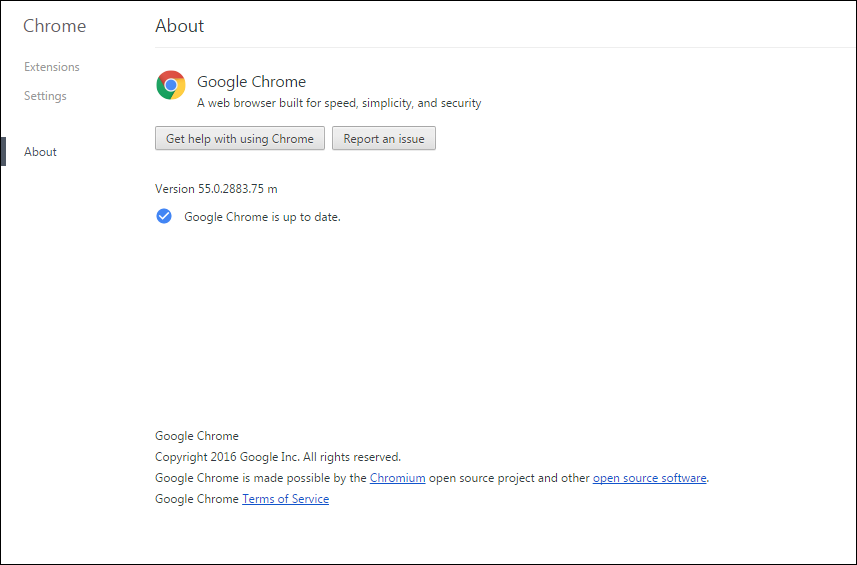The image size is (857, 565).
Task: Click the Google Chrome logo icon
Action: [171, 85]
